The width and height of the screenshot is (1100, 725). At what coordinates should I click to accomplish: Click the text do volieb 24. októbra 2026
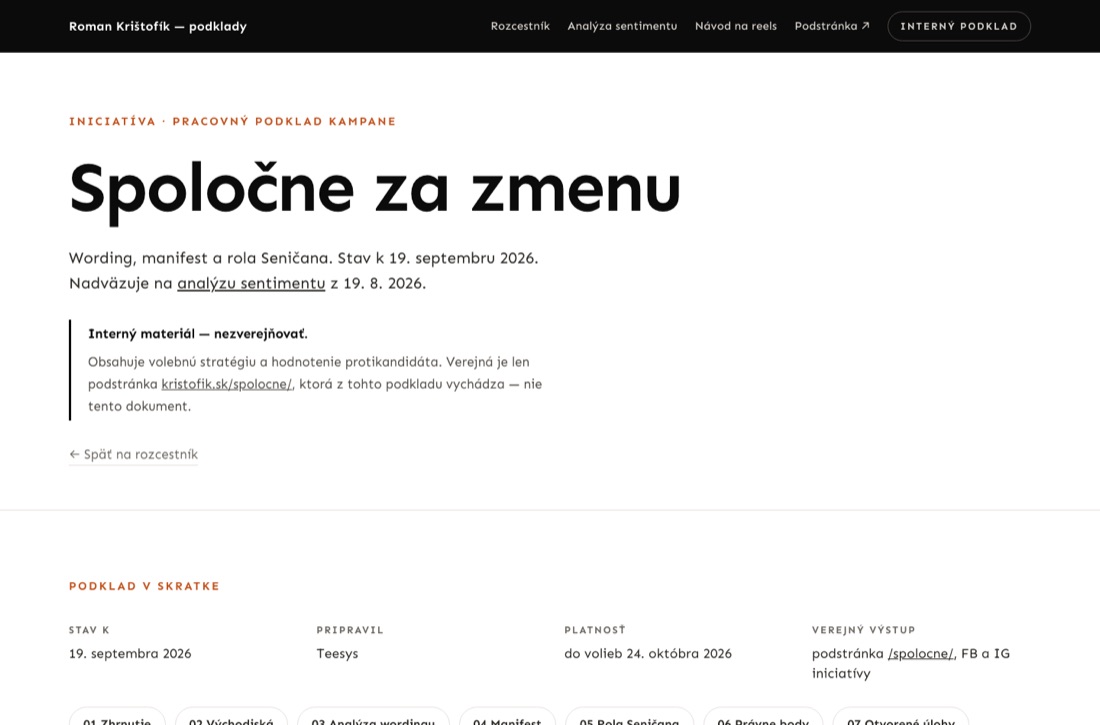tap(648, 653)
